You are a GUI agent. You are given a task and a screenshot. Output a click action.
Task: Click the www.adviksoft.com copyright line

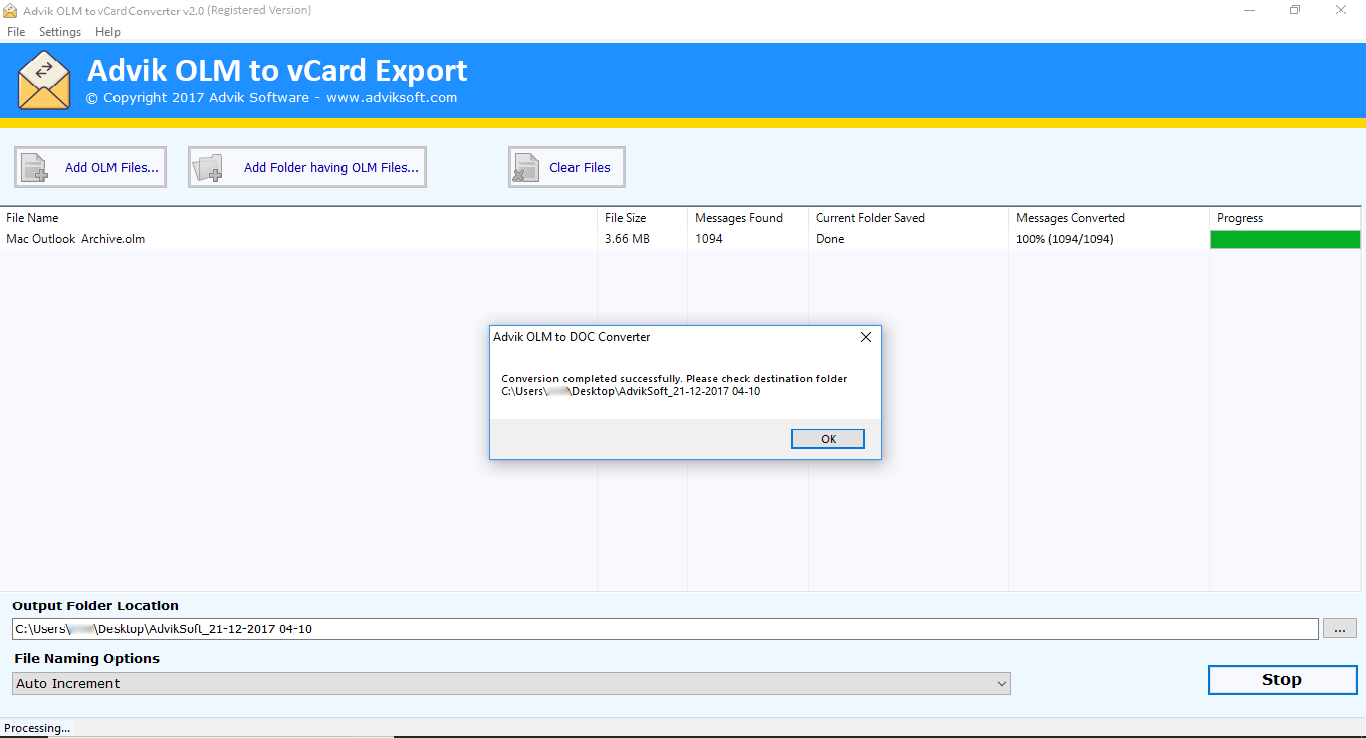click(x=271, y=98)
